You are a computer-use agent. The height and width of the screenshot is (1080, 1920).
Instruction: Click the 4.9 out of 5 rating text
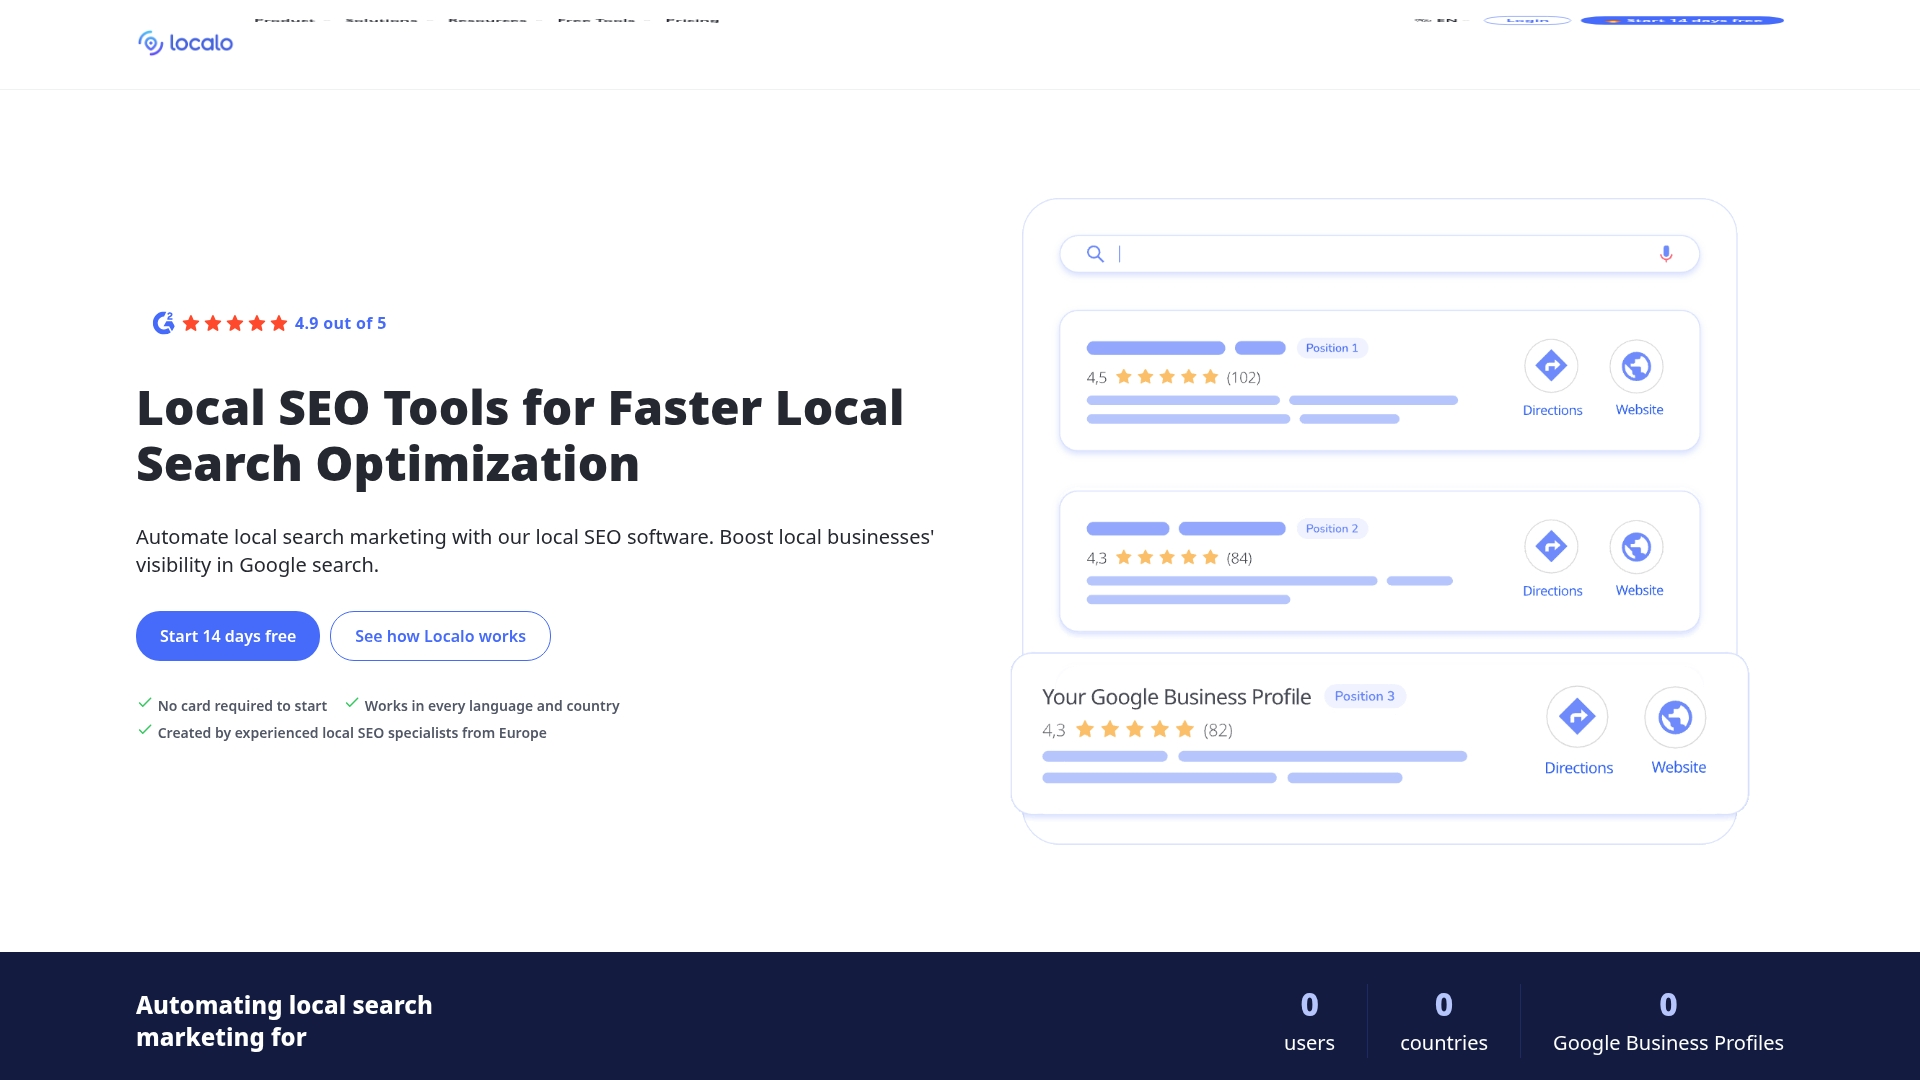click(x=340, y=323)
